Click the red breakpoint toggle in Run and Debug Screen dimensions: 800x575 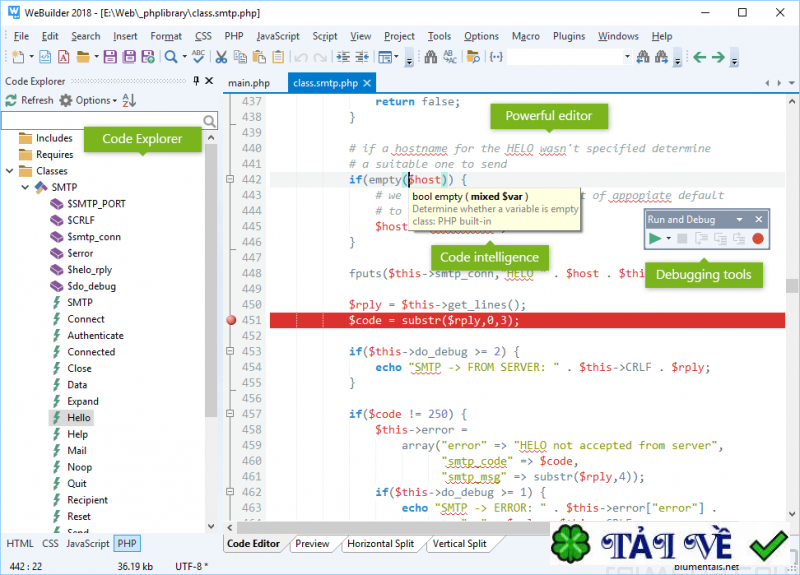point(758,239)
